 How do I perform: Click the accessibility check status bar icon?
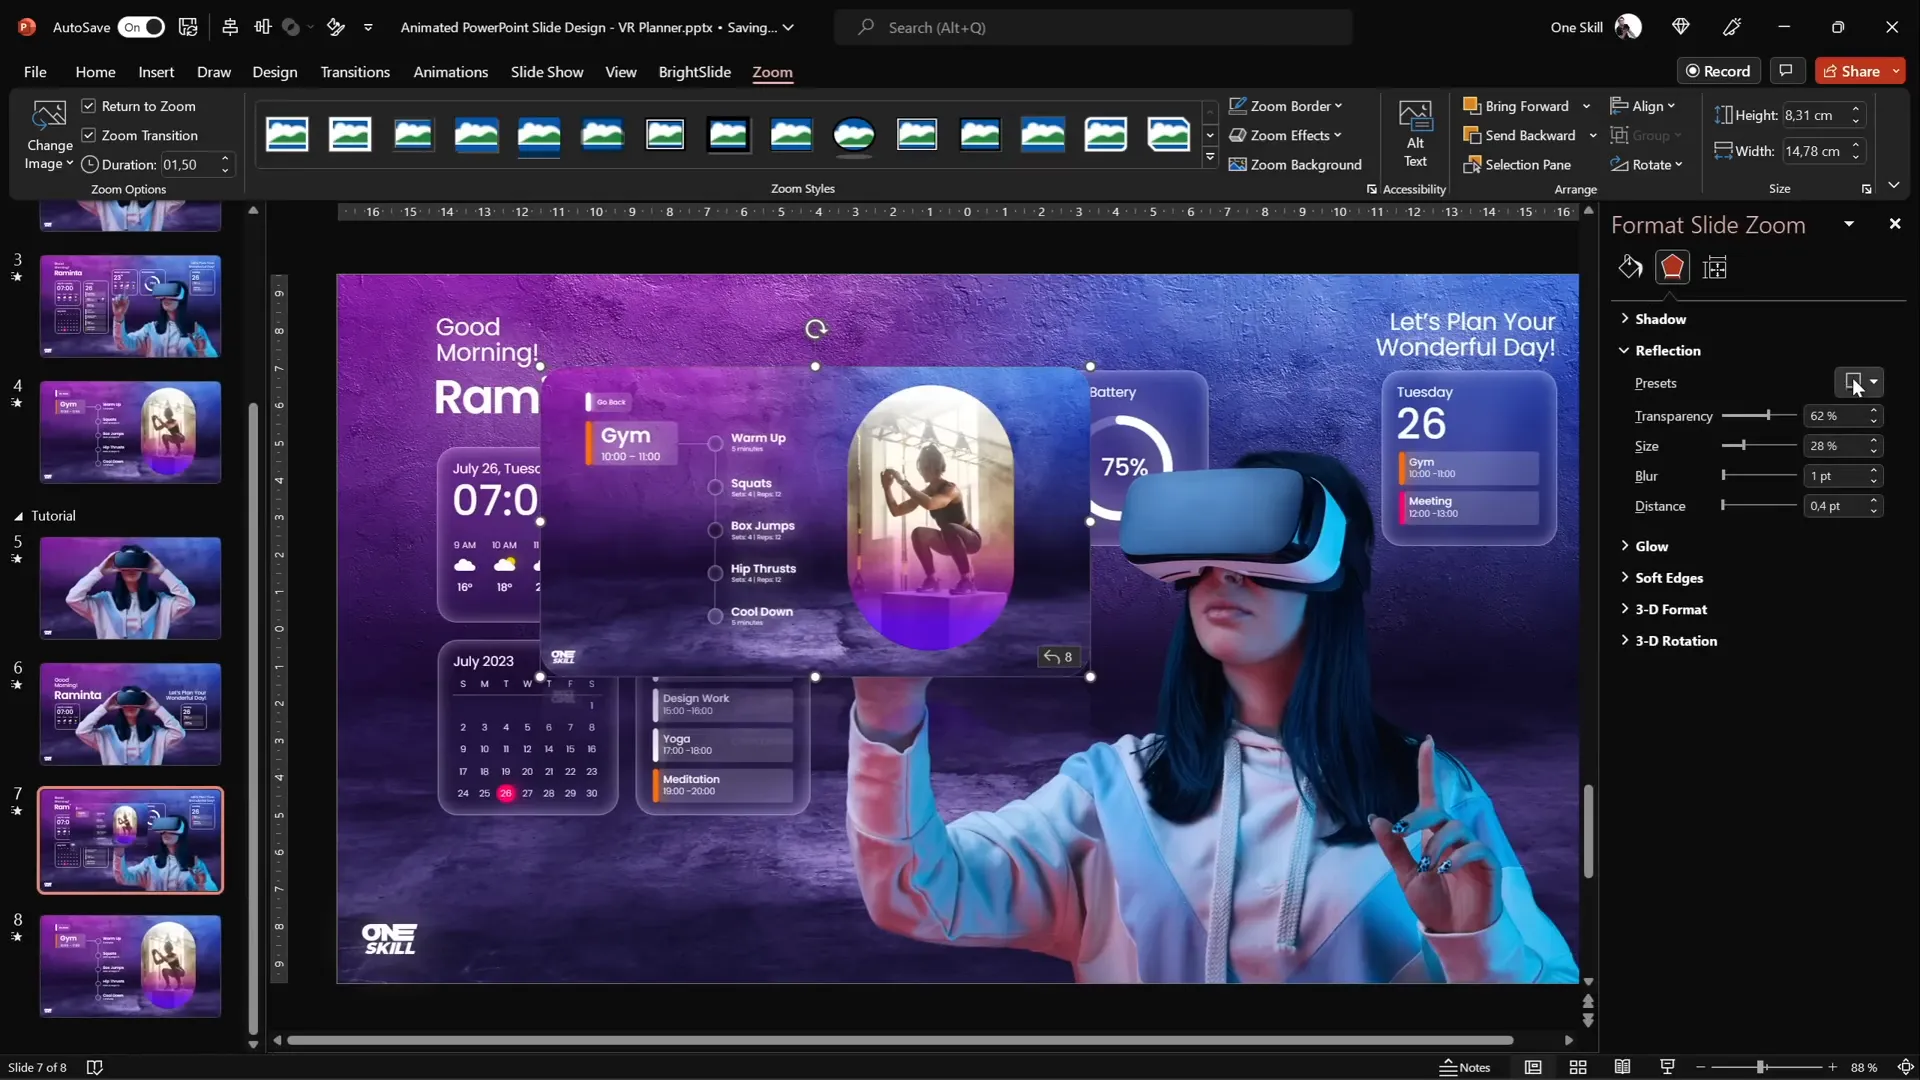[x=95, y=1067]
